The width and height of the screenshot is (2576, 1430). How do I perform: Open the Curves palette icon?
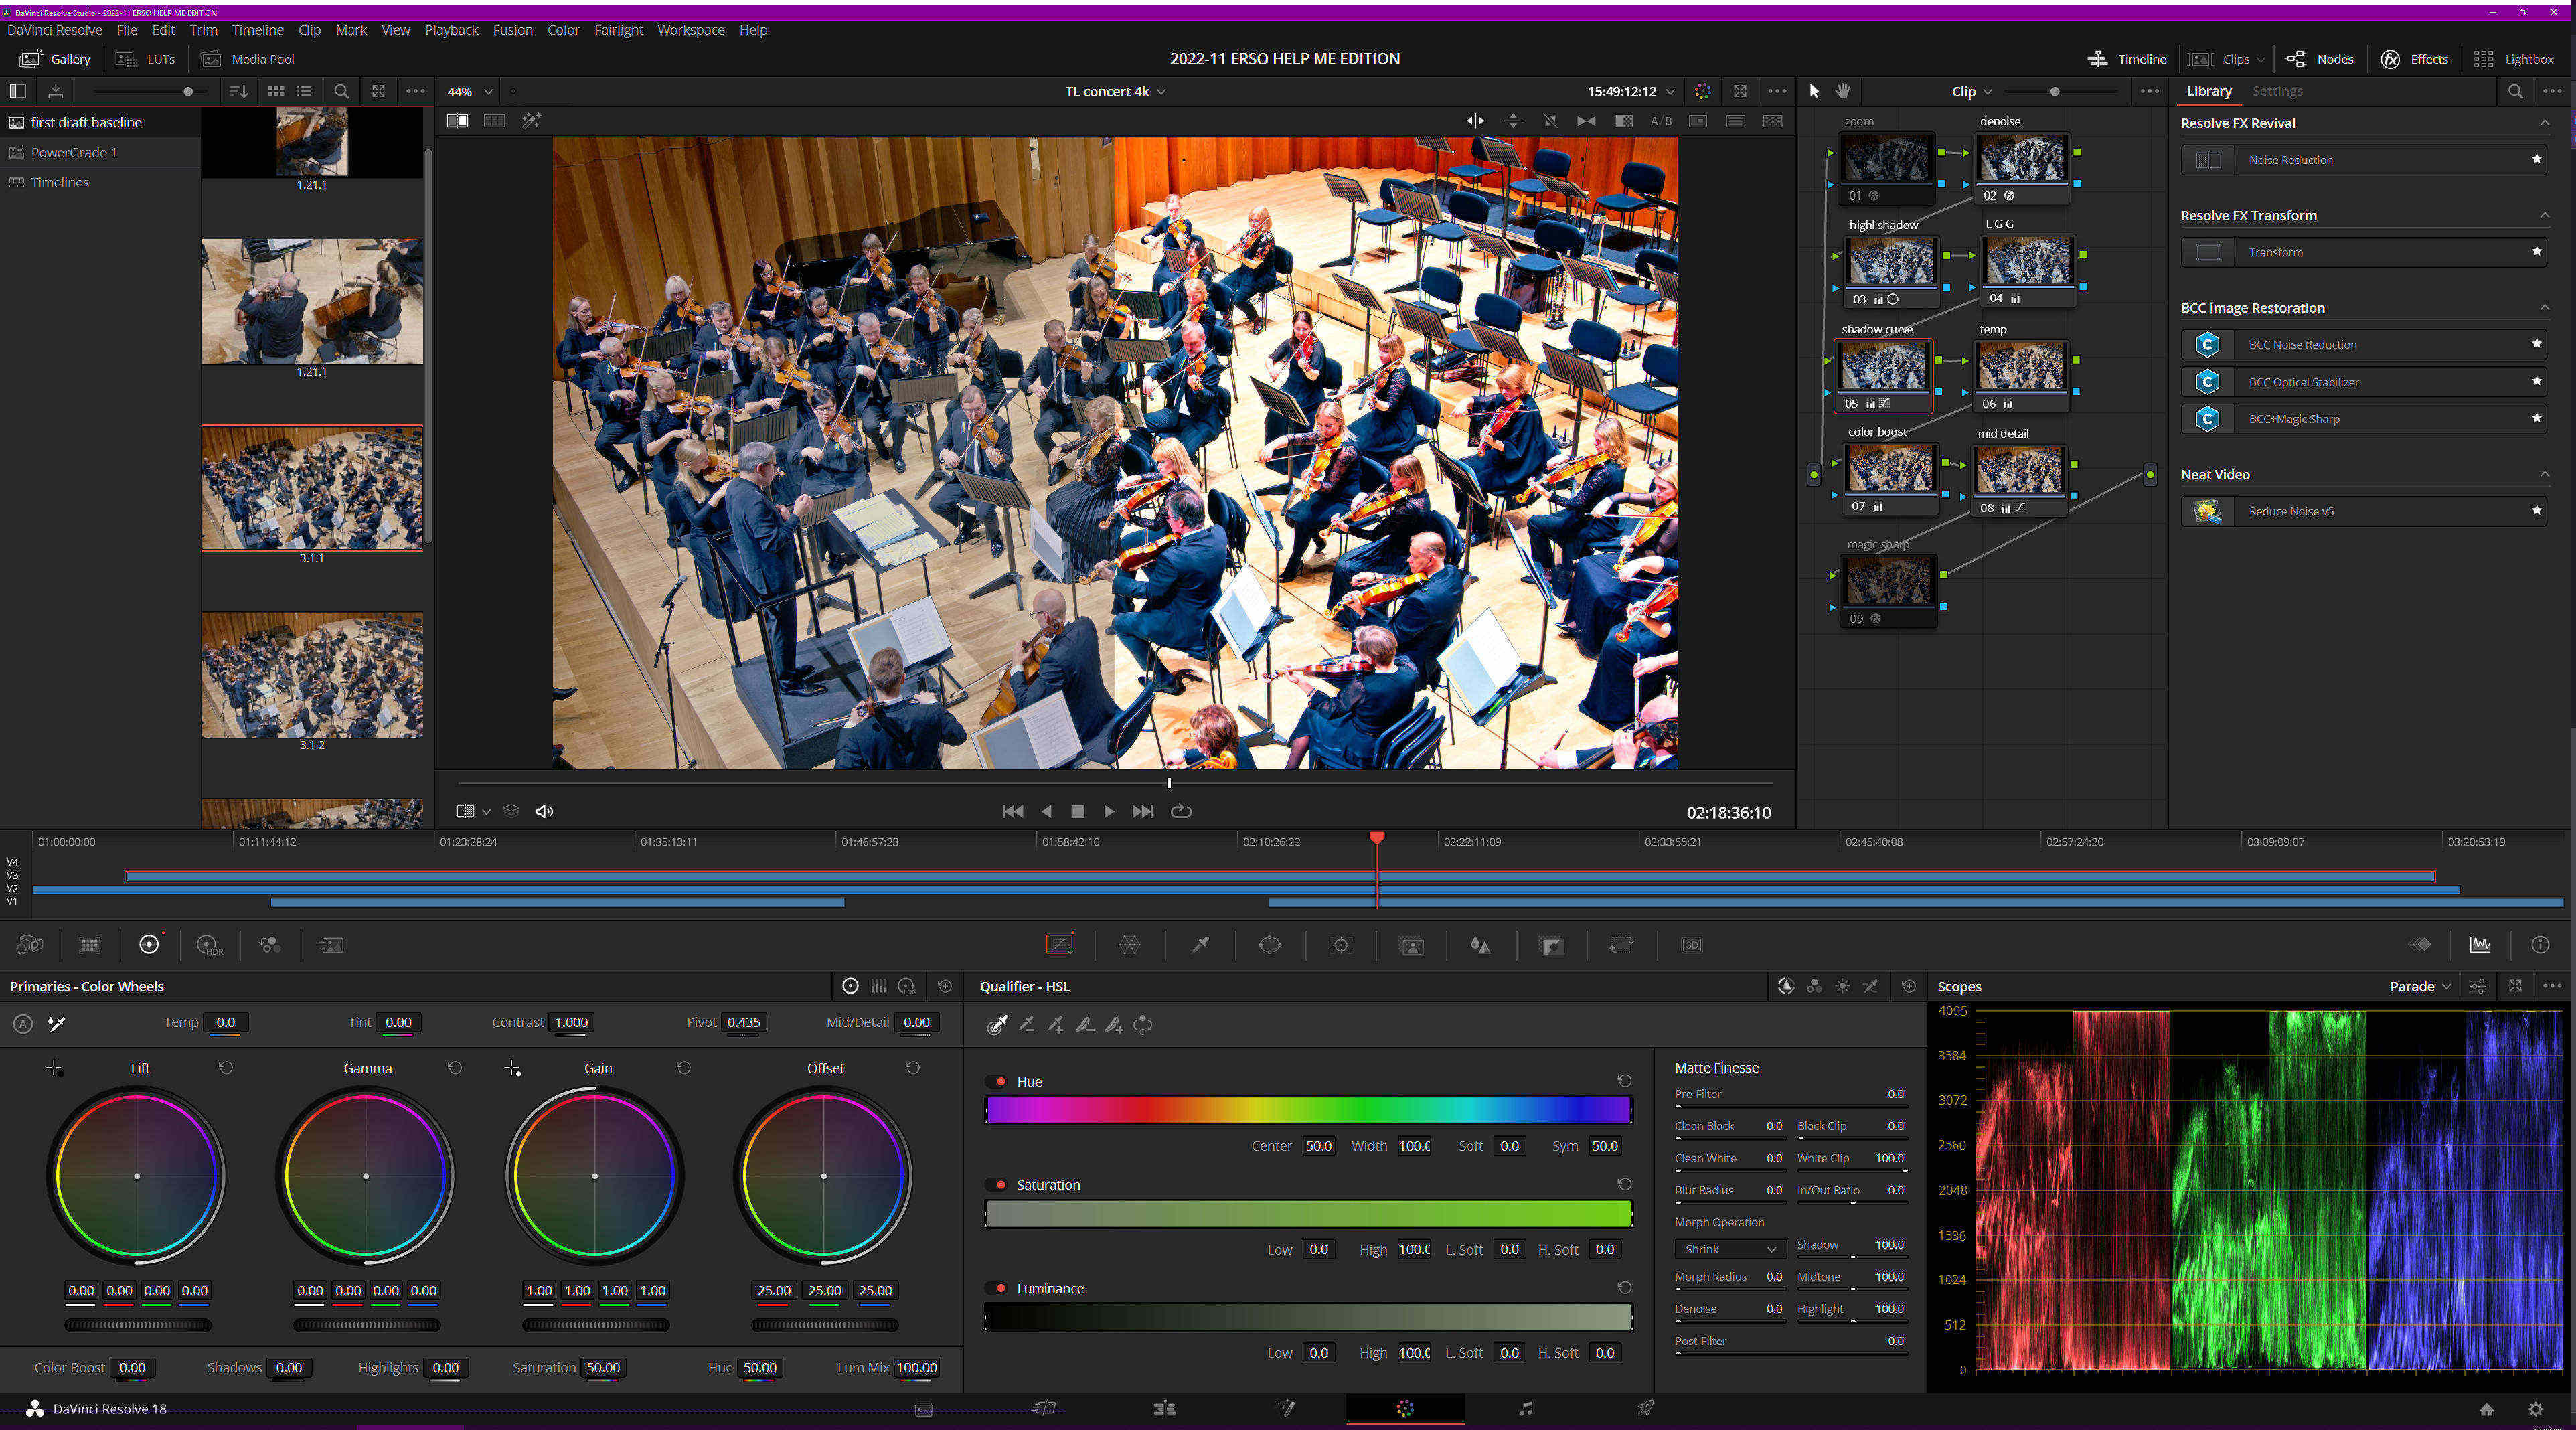(x=1060, y=945)
